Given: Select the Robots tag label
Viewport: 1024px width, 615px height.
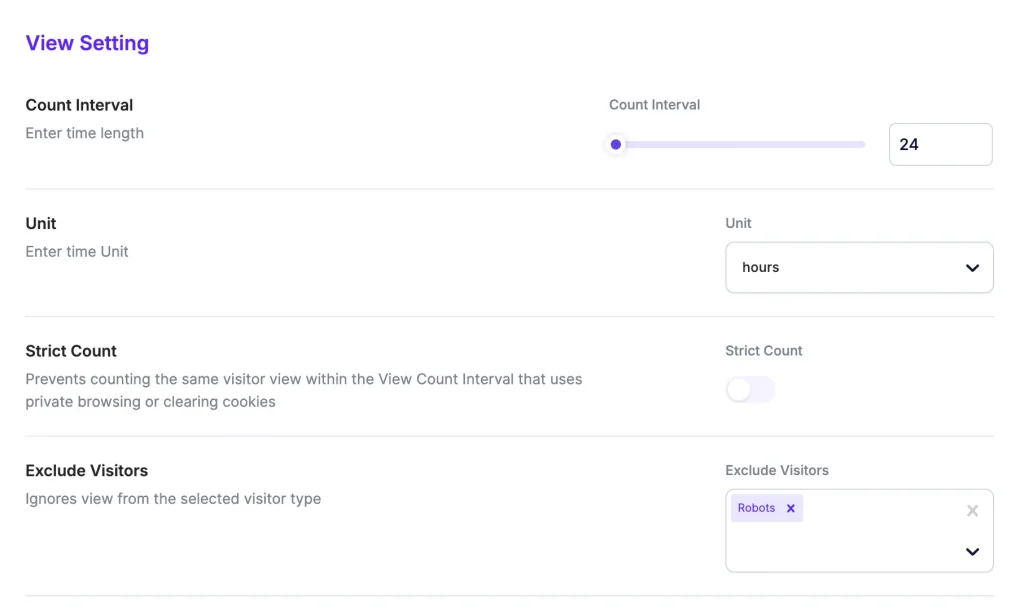Looking at the screenshot, I should [x=756, y=508].
